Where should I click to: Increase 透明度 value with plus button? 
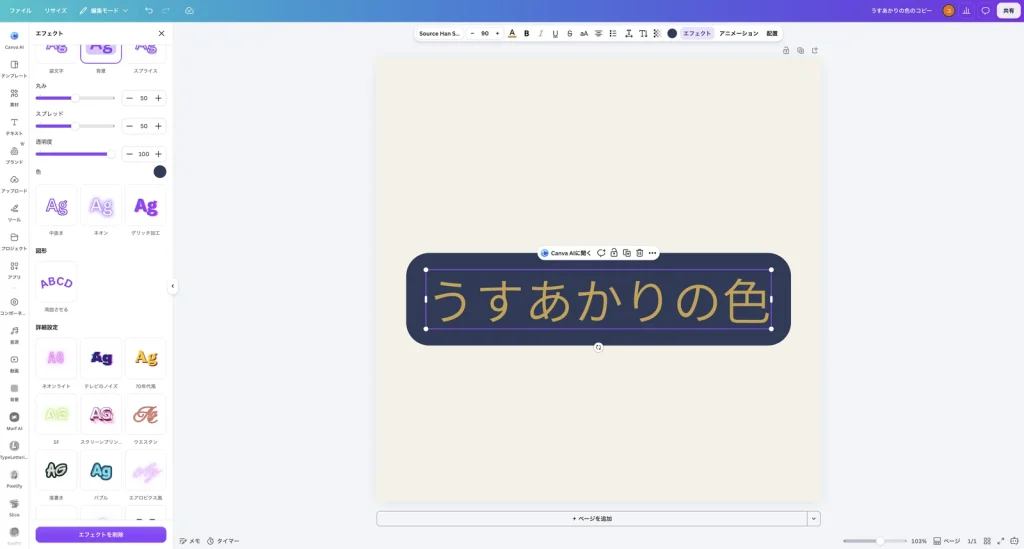158,154
